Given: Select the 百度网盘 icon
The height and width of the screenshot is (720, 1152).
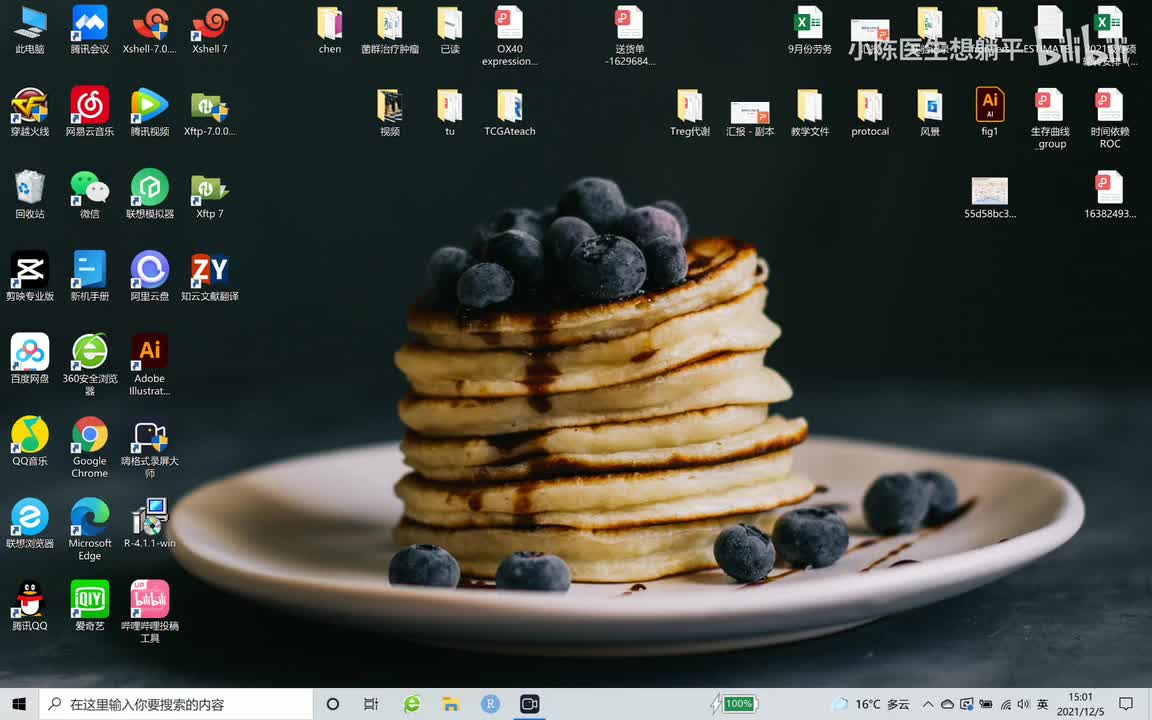Looking at the screenshot, I should pos(30,359).
